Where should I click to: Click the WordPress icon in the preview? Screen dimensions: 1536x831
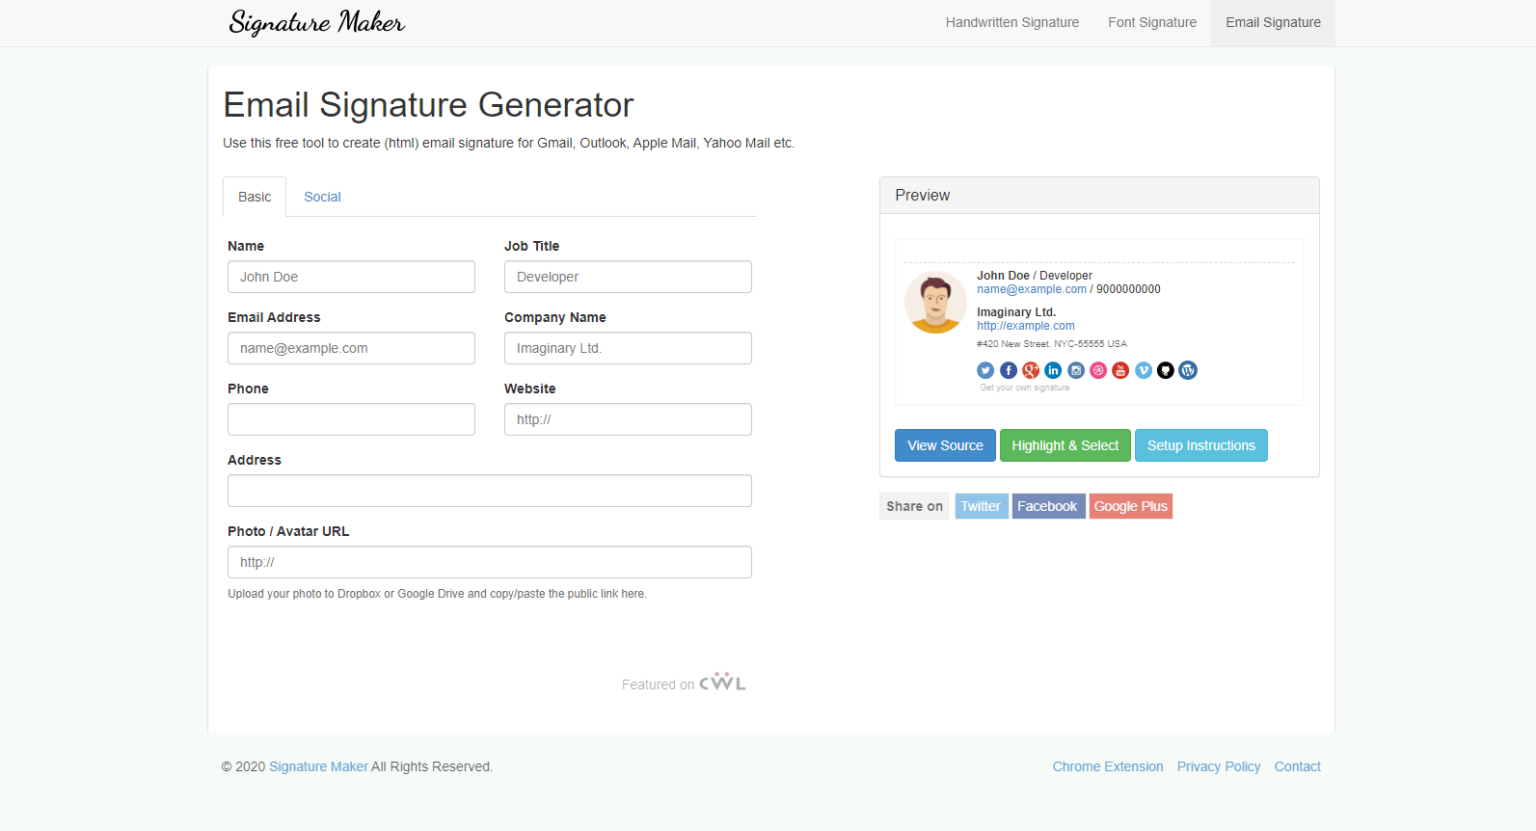pos(1187,370)
